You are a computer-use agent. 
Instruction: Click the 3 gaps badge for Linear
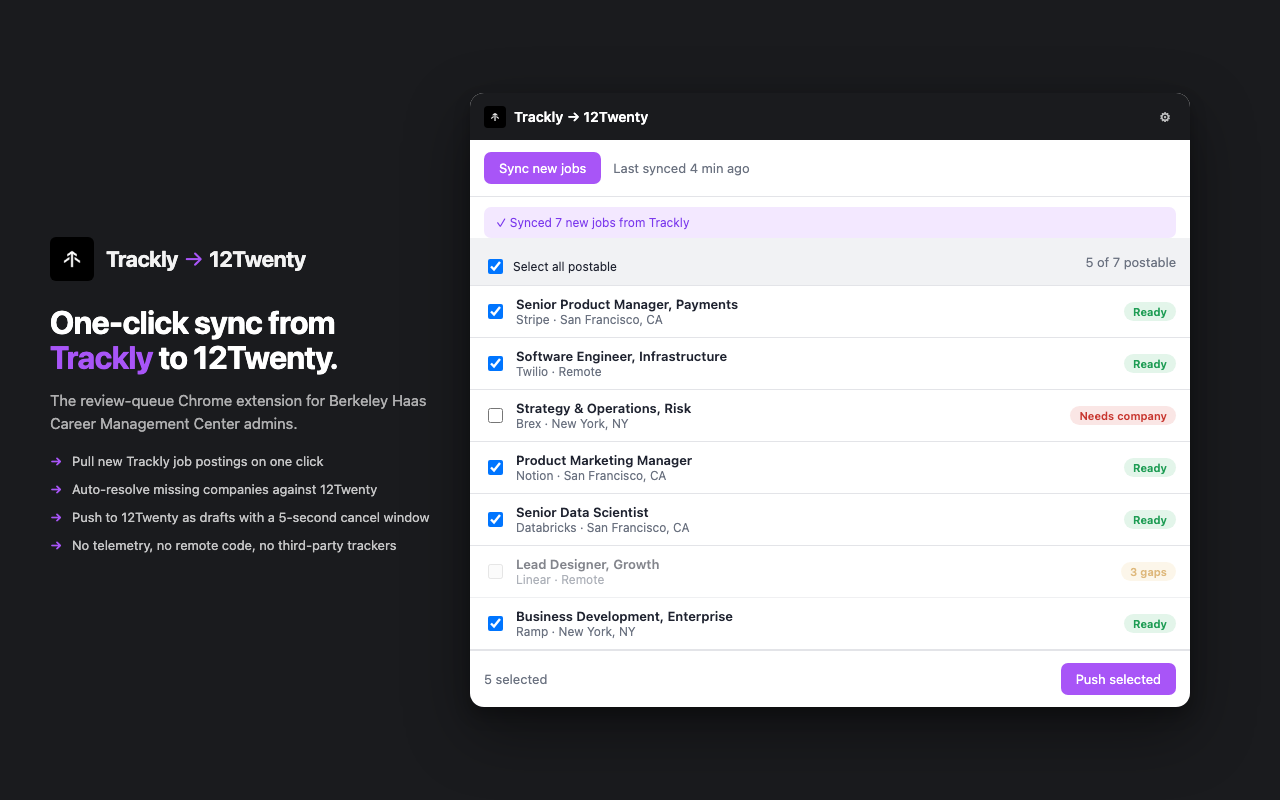tap(1148, 572)
